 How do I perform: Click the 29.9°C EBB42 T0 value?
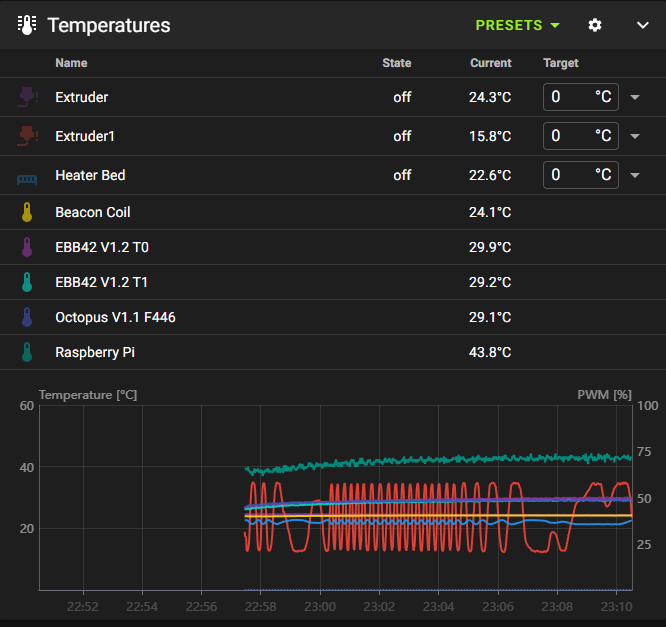click(490, 247)
